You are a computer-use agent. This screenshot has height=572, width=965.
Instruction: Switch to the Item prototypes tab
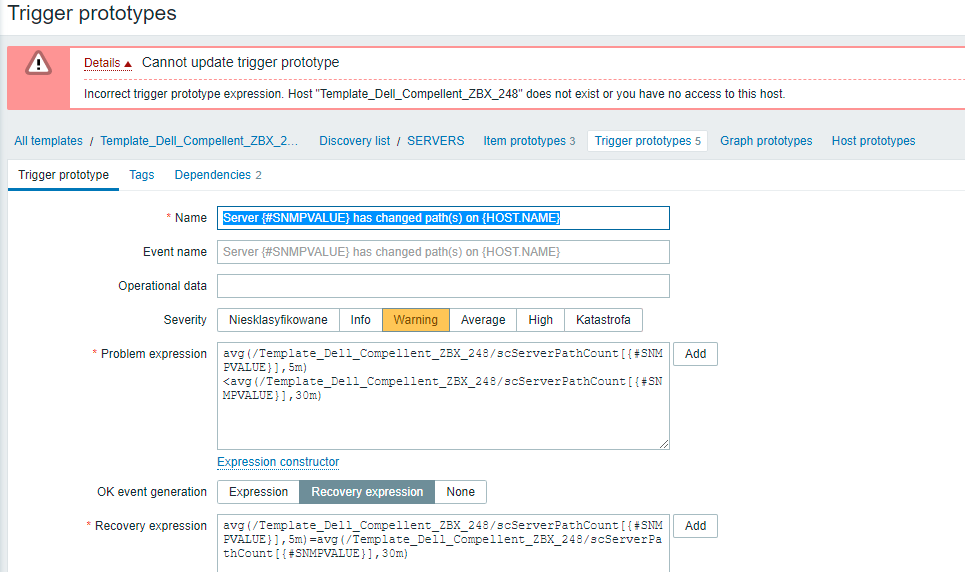[529, 141]
